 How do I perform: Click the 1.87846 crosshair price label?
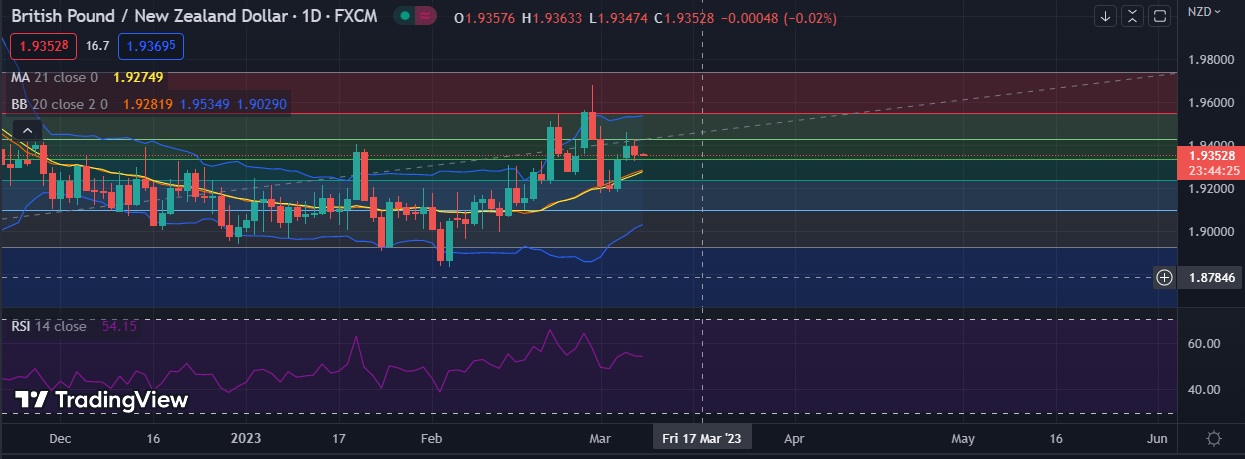[1210, 278]
